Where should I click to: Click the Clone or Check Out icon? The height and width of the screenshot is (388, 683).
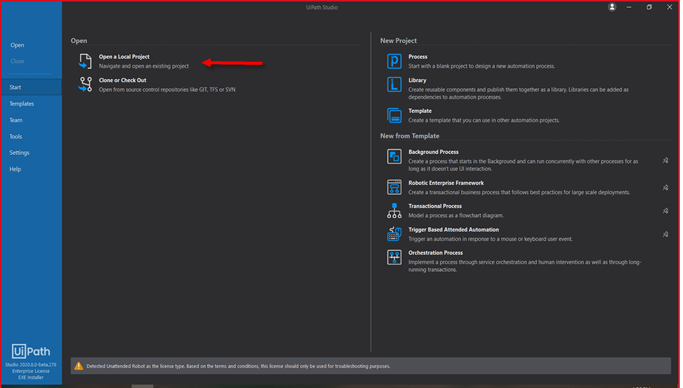[x=85, y=84]
